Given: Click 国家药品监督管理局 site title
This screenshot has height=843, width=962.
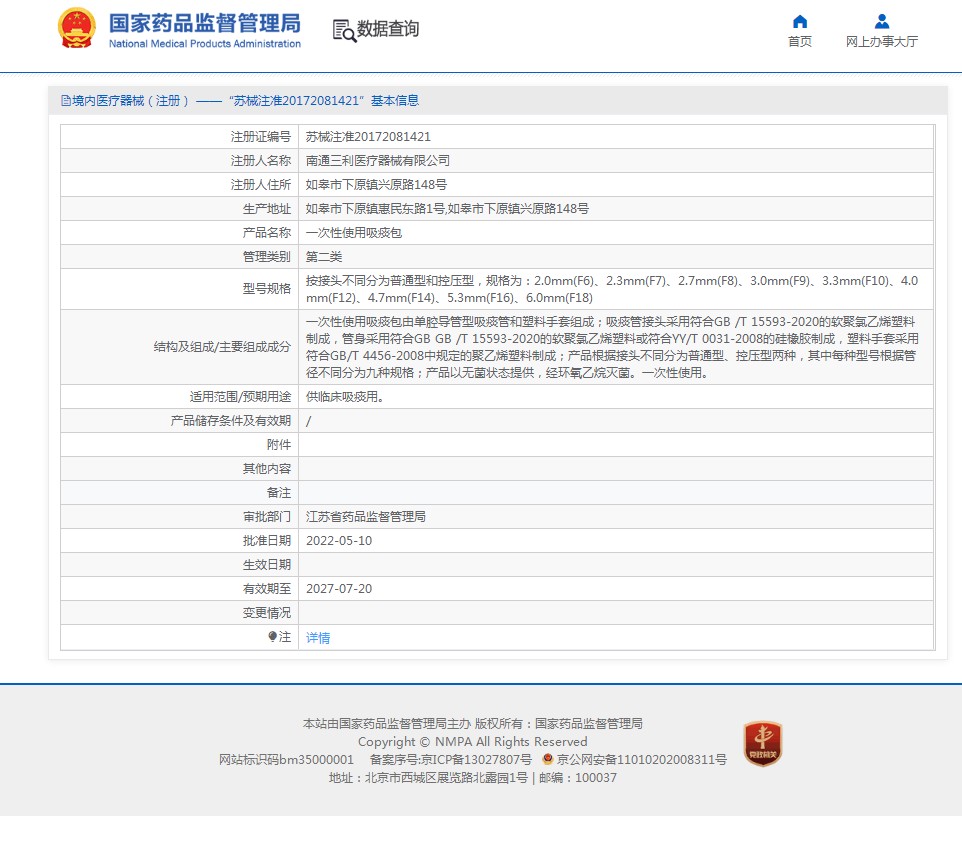Looking at the screenshot, I should (x=205, y=23).
